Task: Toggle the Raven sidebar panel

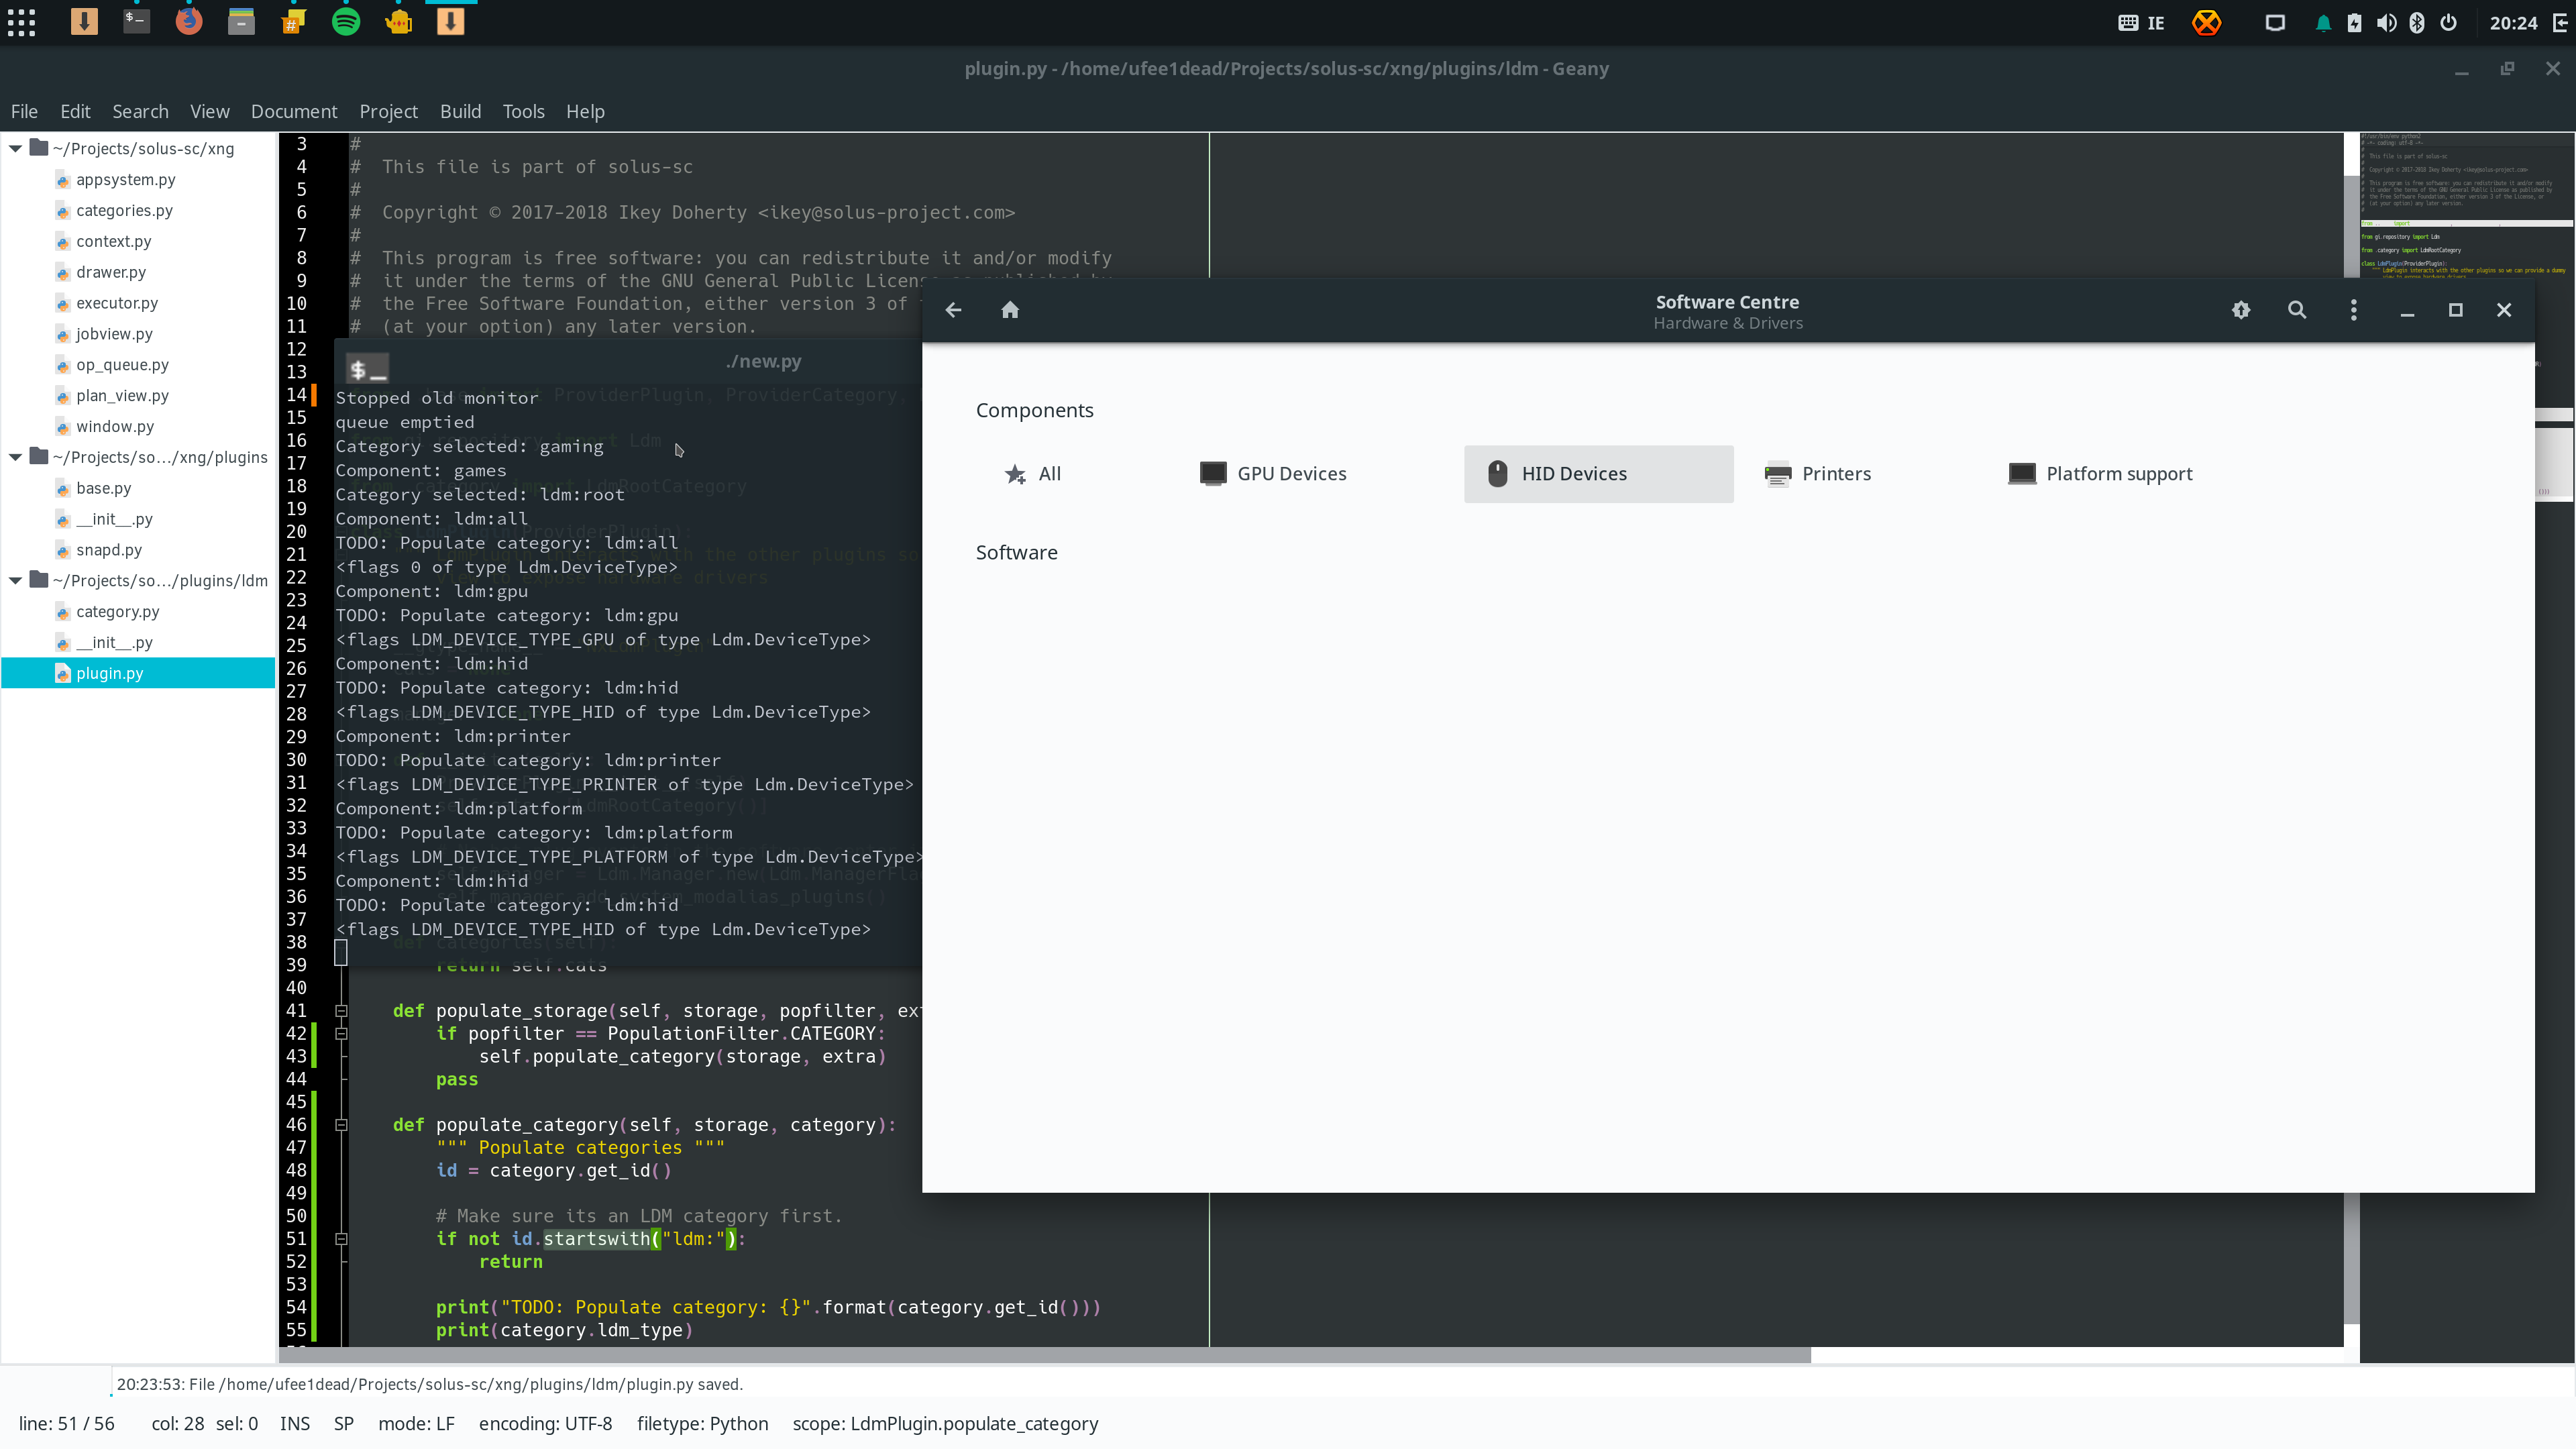Action: click(2559, 23)
